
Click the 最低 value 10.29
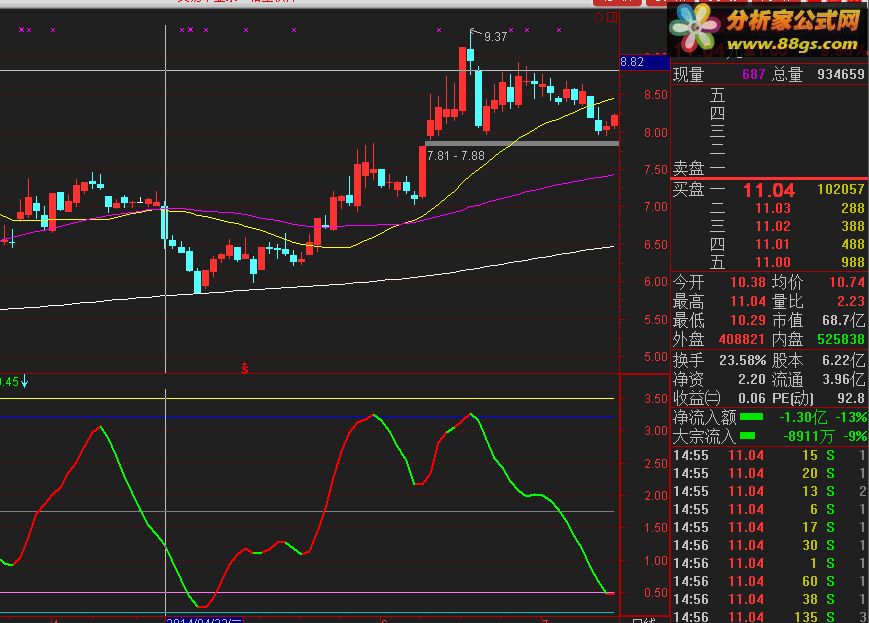click(748, 320)
